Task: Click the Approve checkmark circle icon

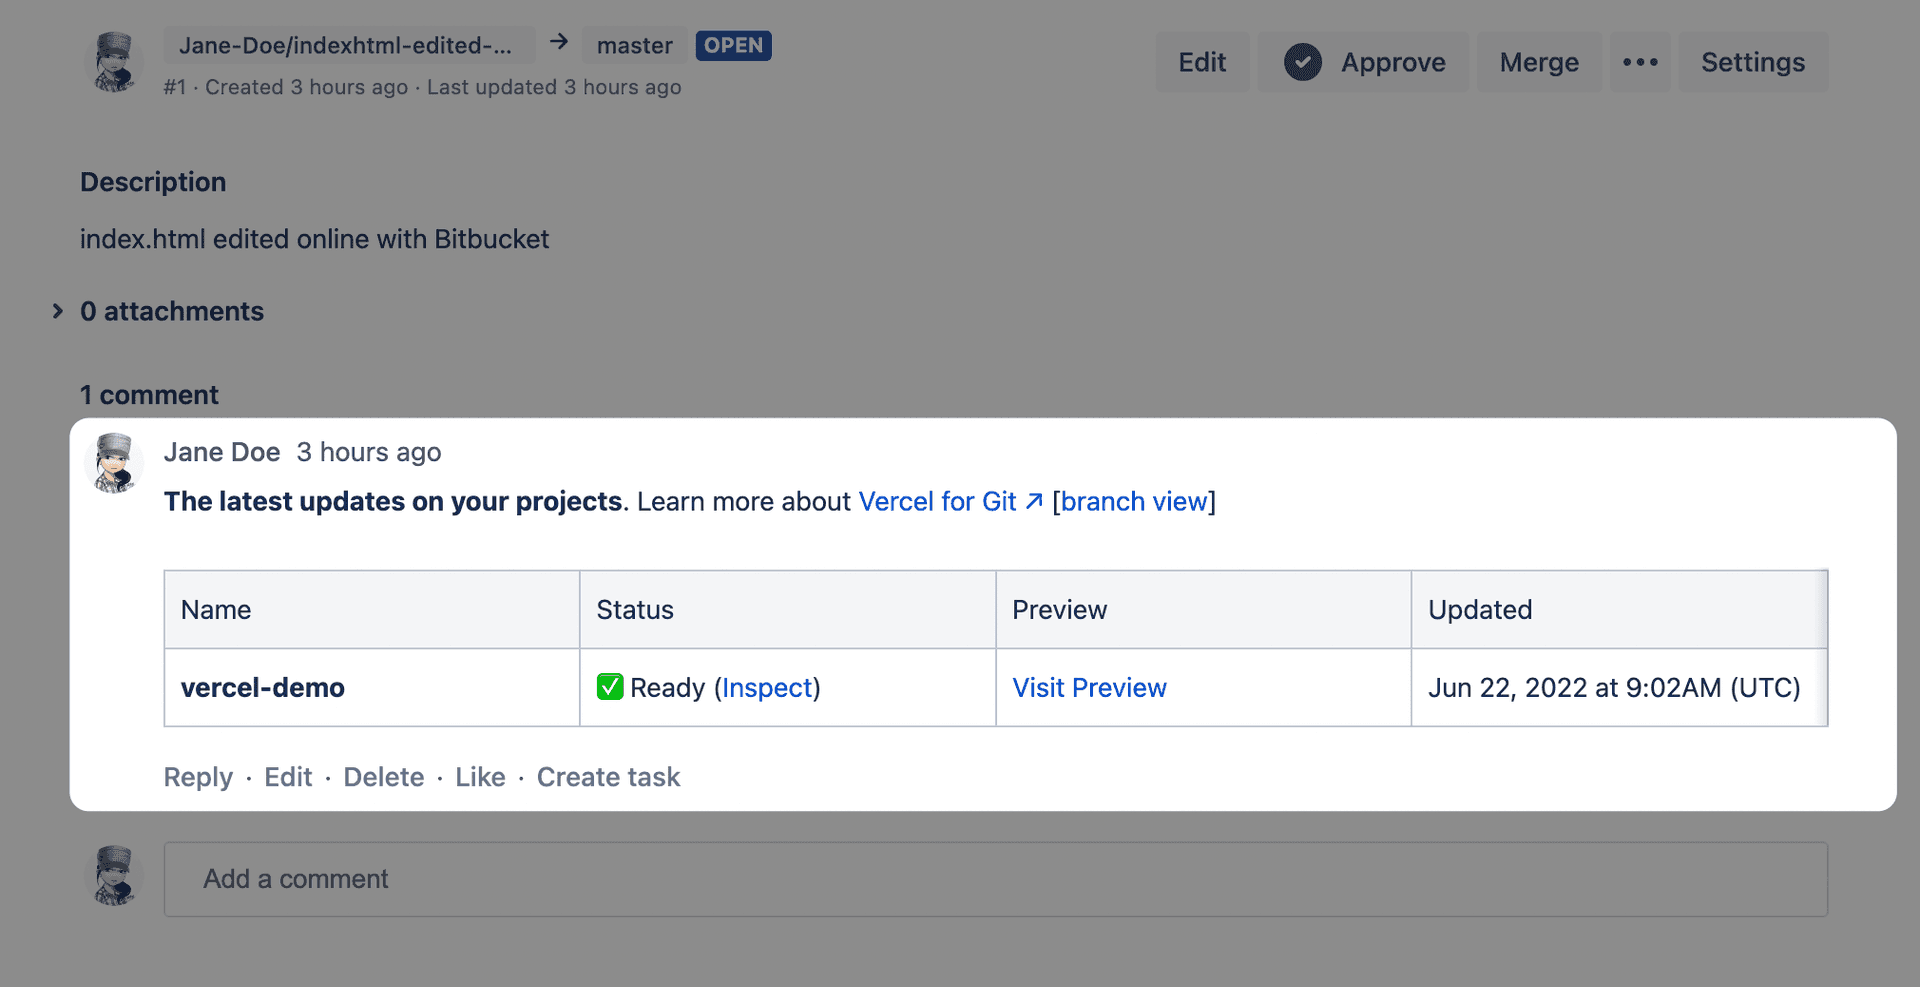Action: click(1302, 62)
